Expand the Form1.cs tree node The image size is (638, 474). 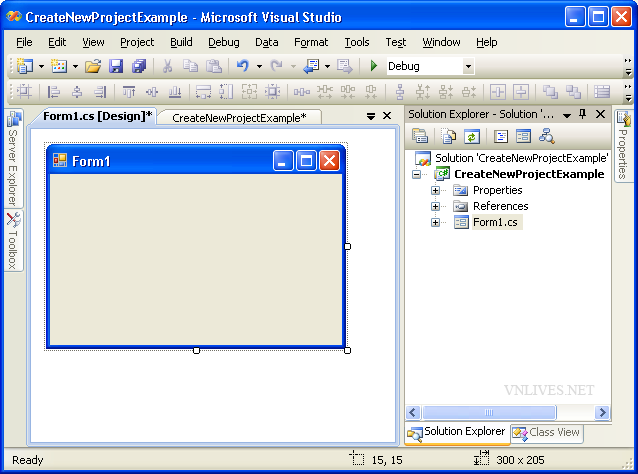(435, 223)
